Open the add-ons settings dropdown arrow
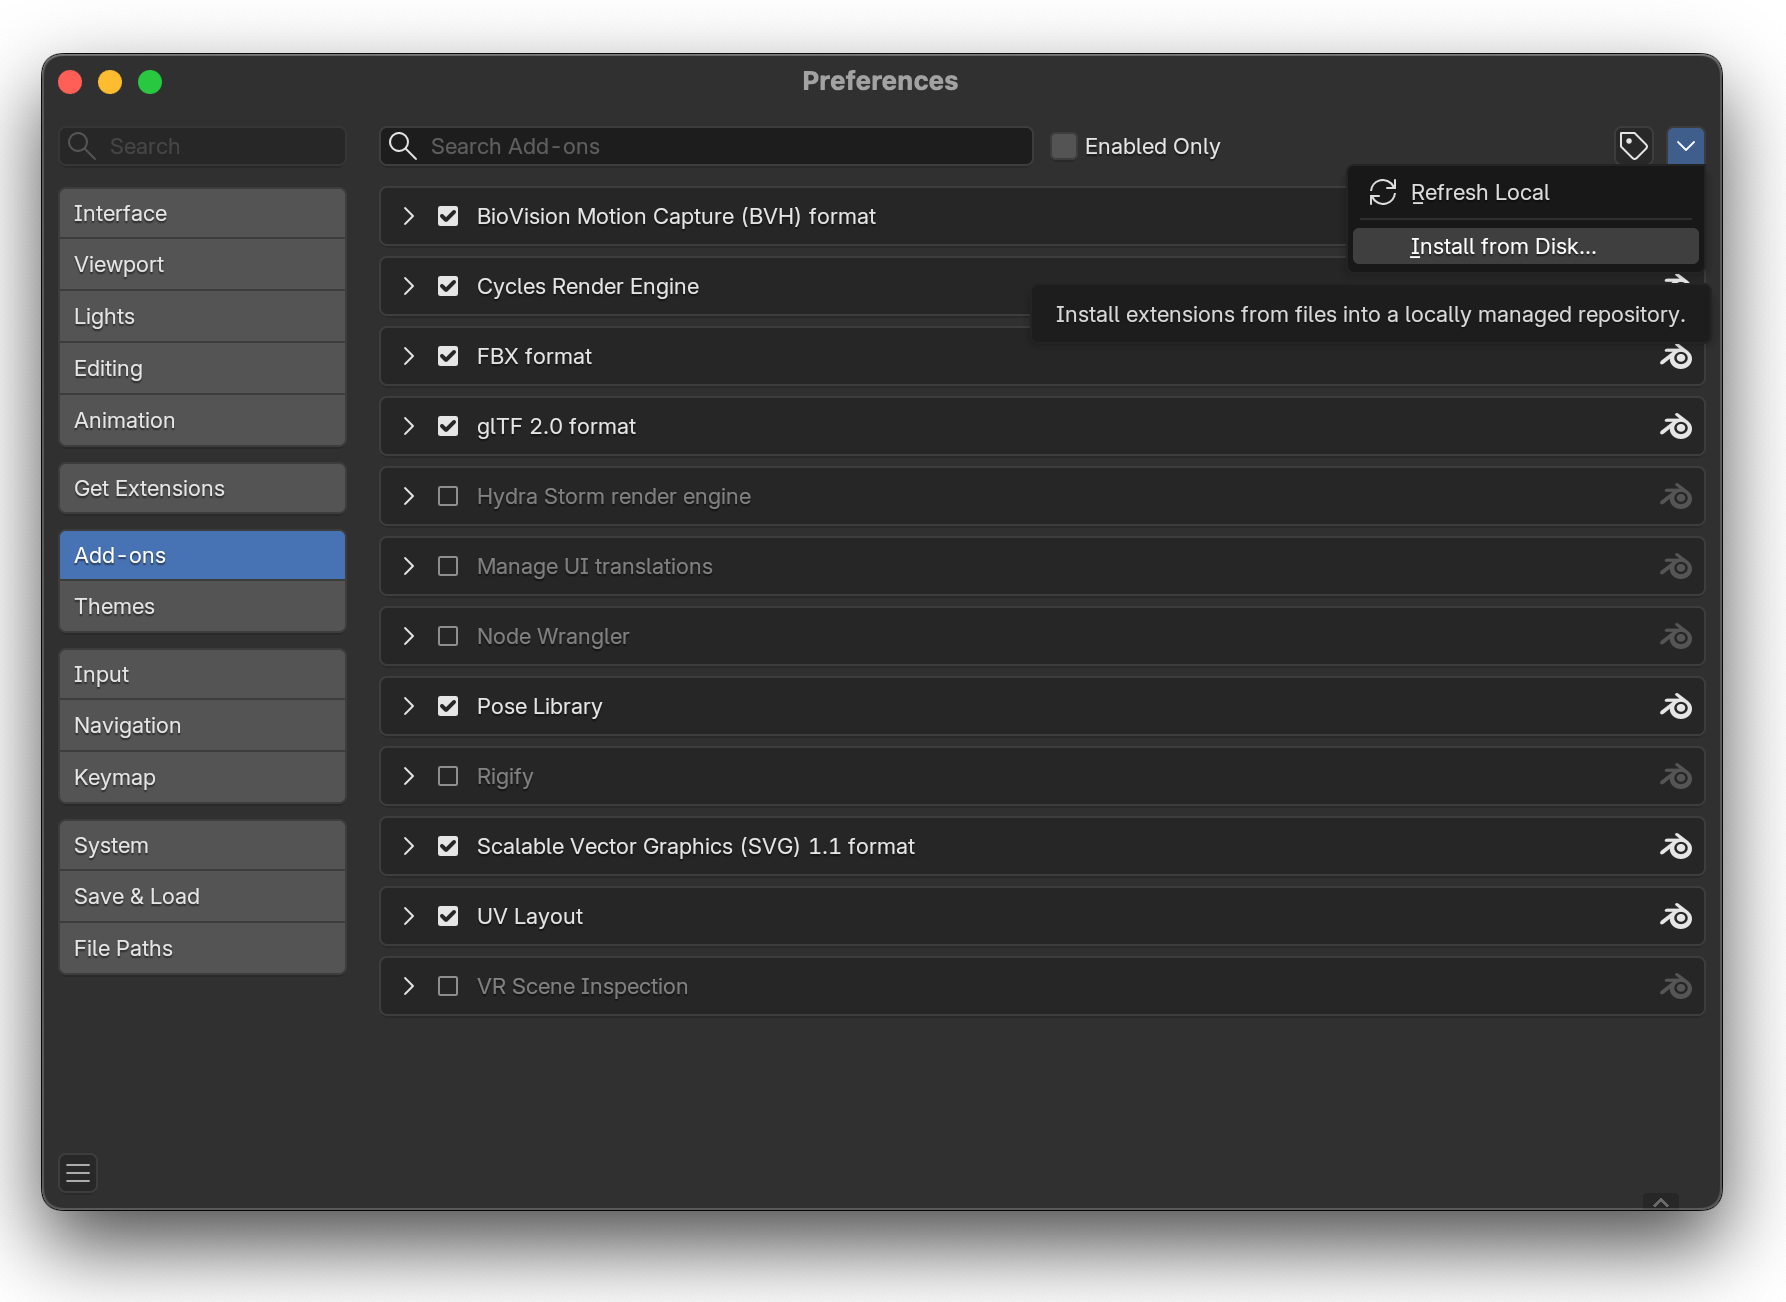Screen dimensions: 1786x1302 click(x=1686, y=146)
